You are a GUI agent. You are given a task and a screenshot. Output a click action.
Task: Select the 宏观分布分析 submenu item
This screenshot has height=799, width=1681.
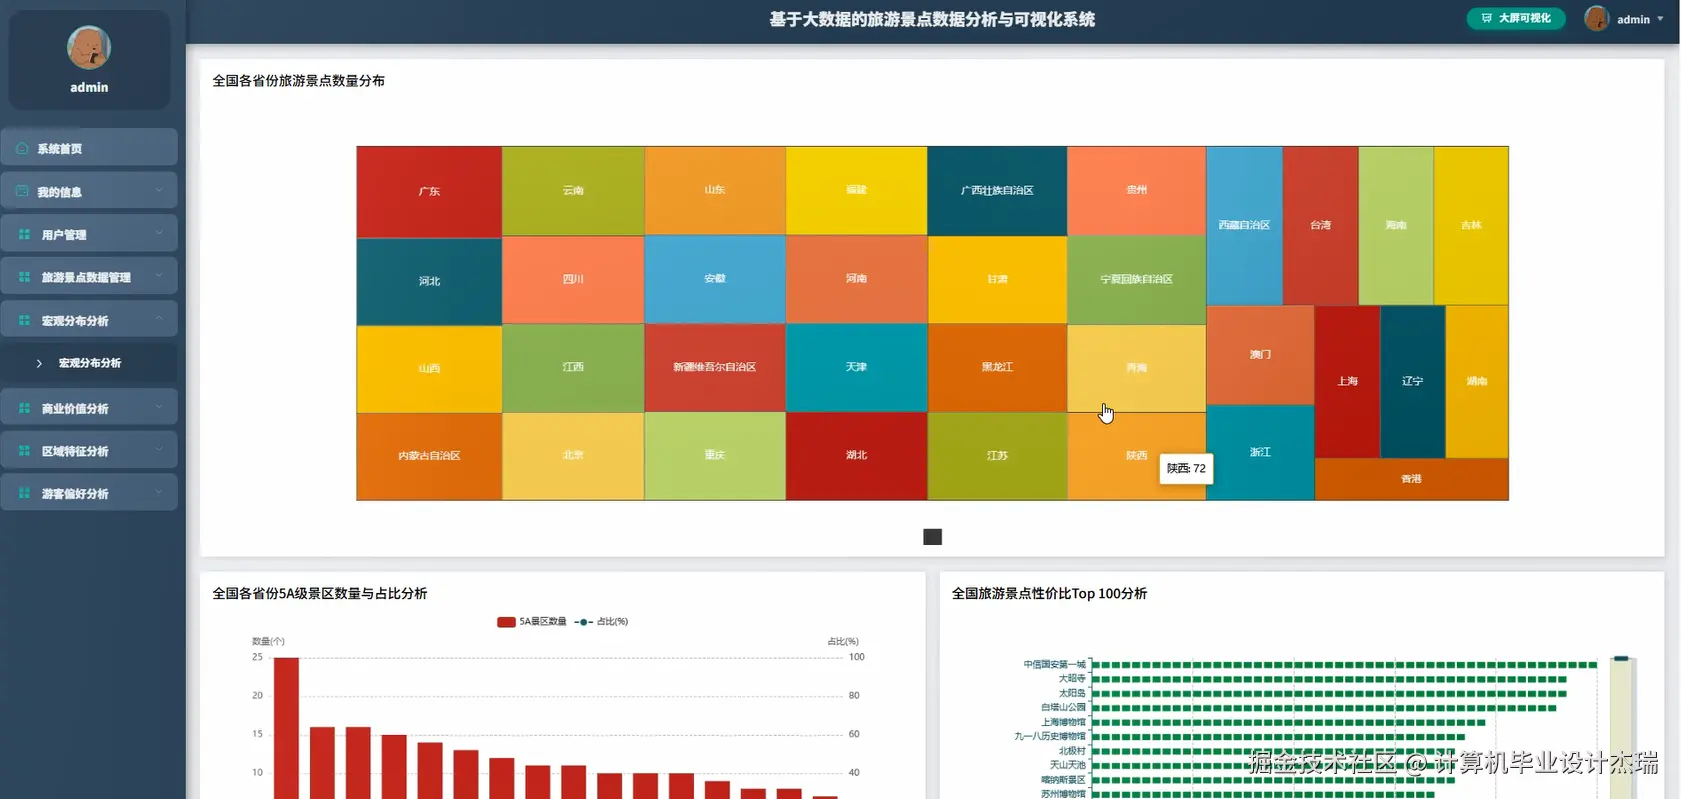click(89, 363)
